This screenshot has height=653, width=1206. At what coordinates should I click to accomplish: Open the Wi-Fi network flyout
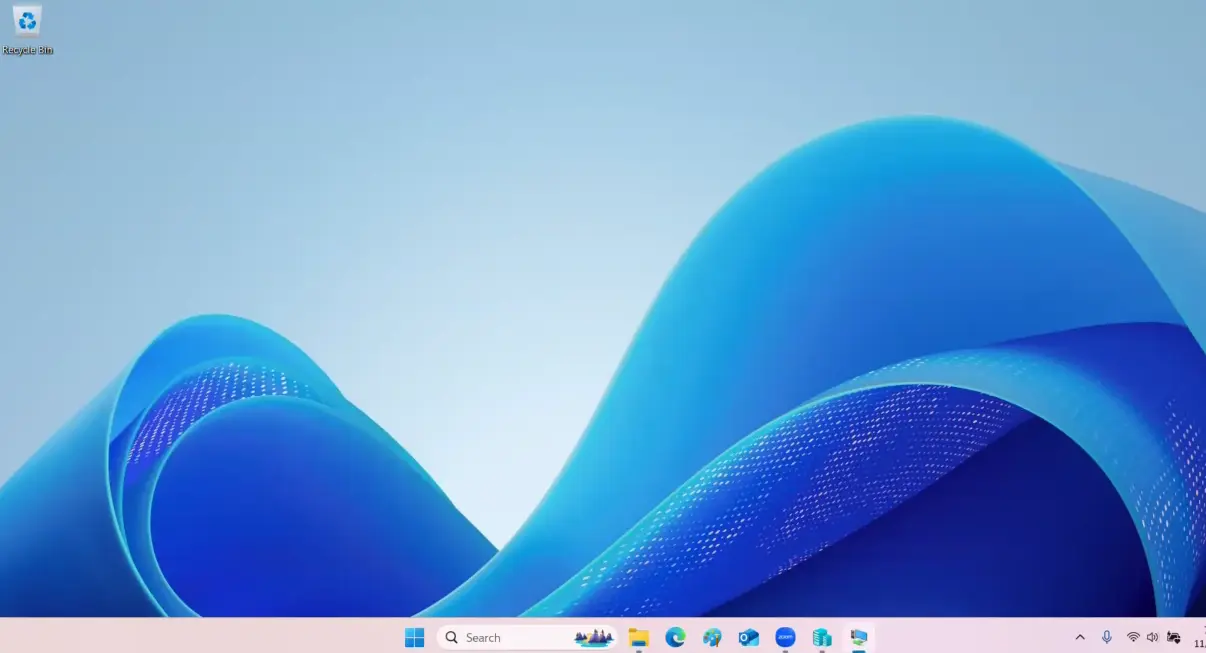point(1133,638)
